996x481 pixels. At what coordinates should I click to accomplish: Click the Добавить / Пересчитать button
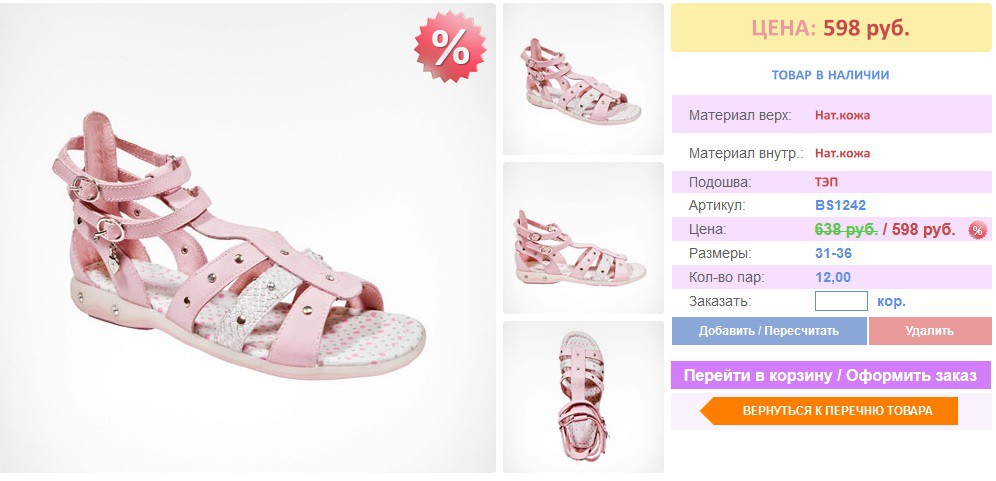pyautogui.click(x=769, y=331)
